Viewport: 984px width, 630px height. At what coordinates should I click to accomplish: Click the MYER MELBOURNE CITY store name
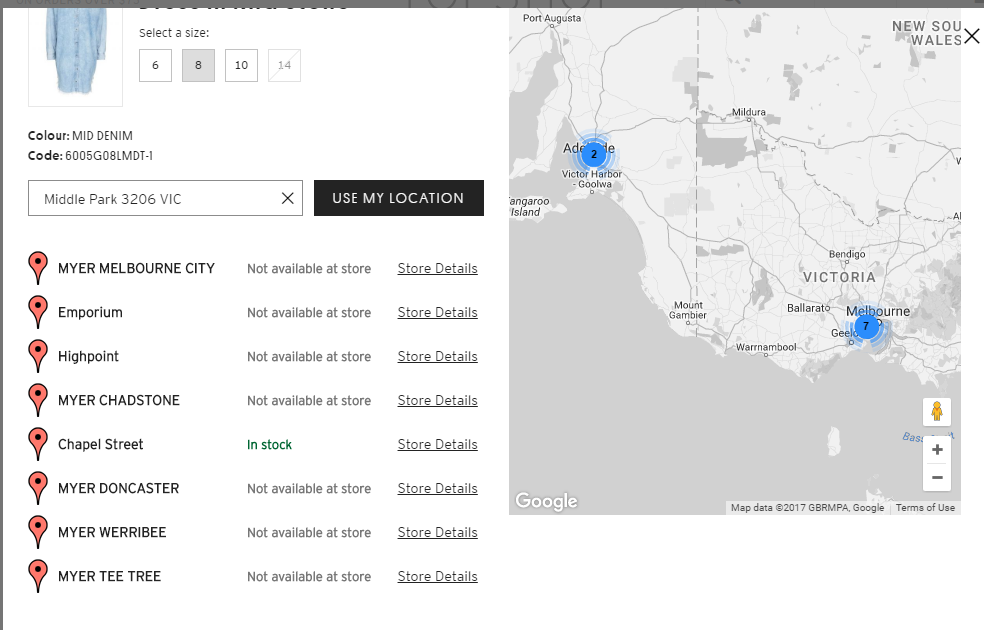tap(136, 269)
